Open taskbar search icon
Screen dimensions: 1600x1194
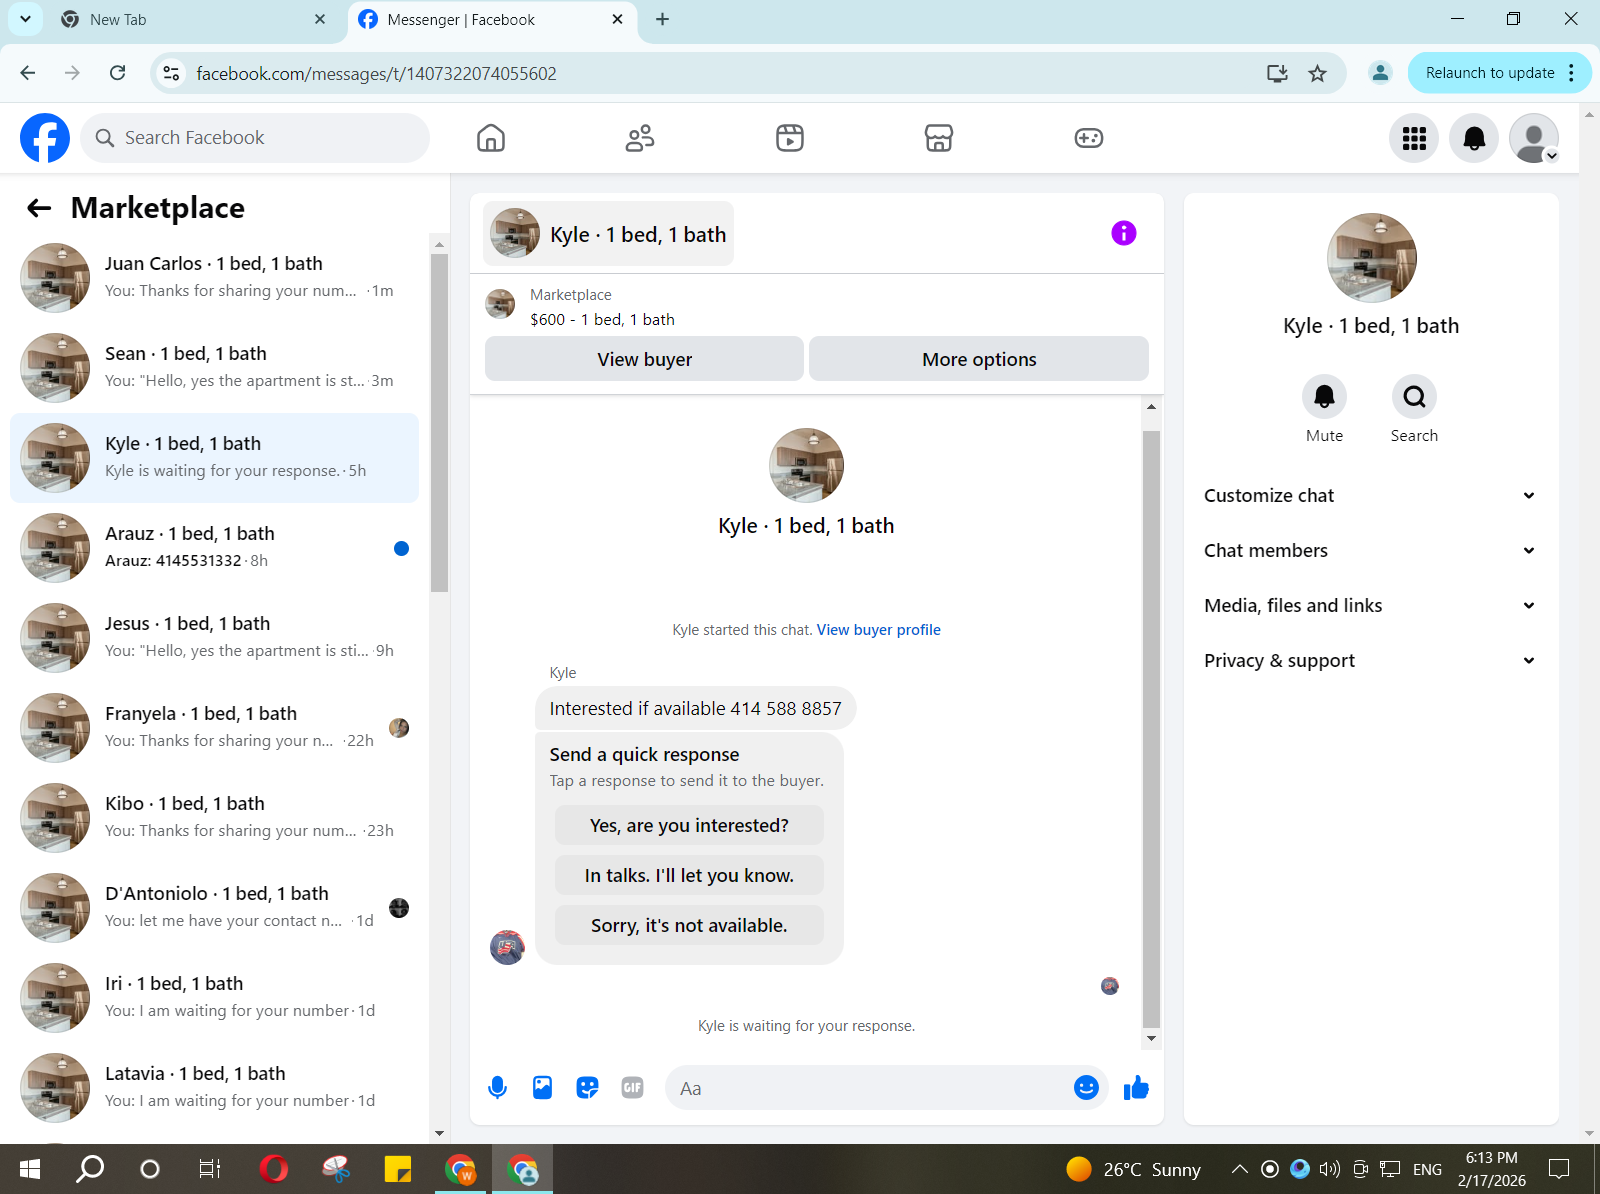90,1169
